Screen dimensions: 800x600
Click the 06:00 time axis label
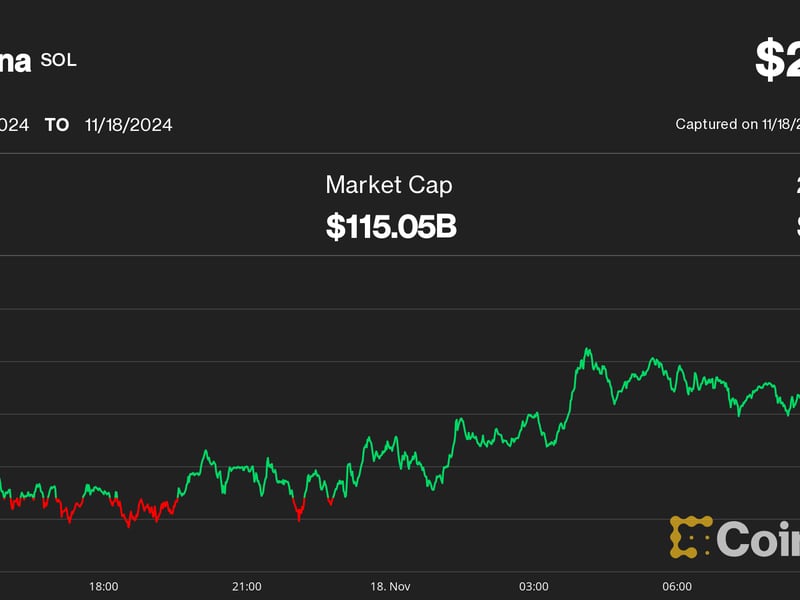point(676,586)
